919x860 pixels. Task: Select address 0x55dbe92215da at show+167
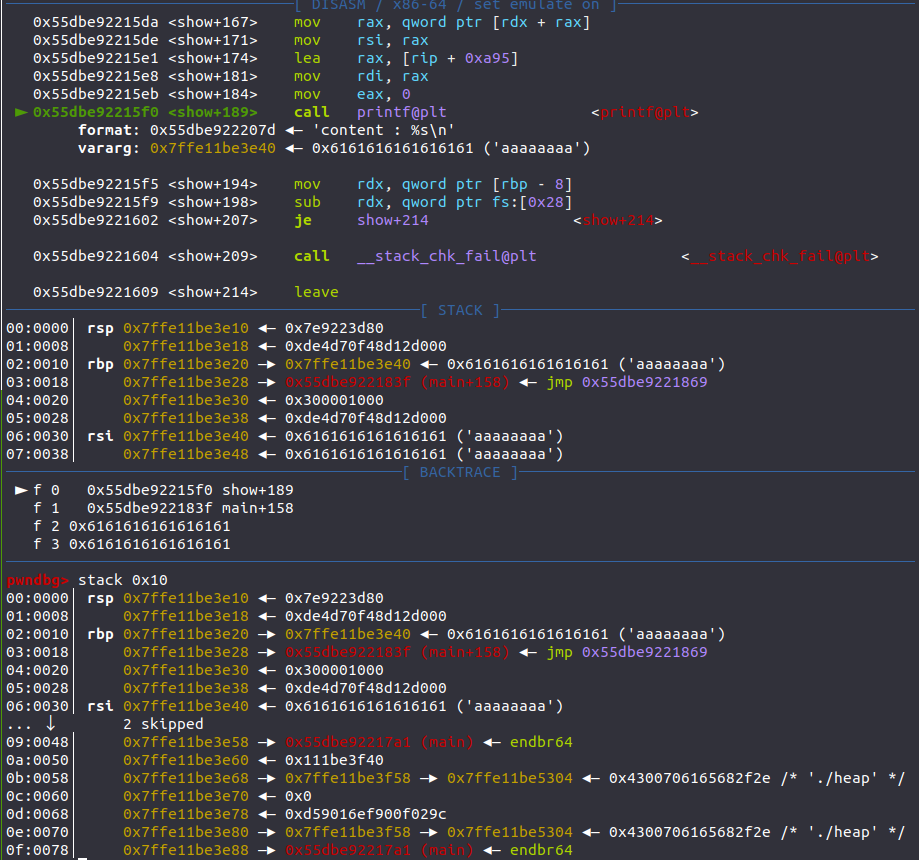[96, 22]
